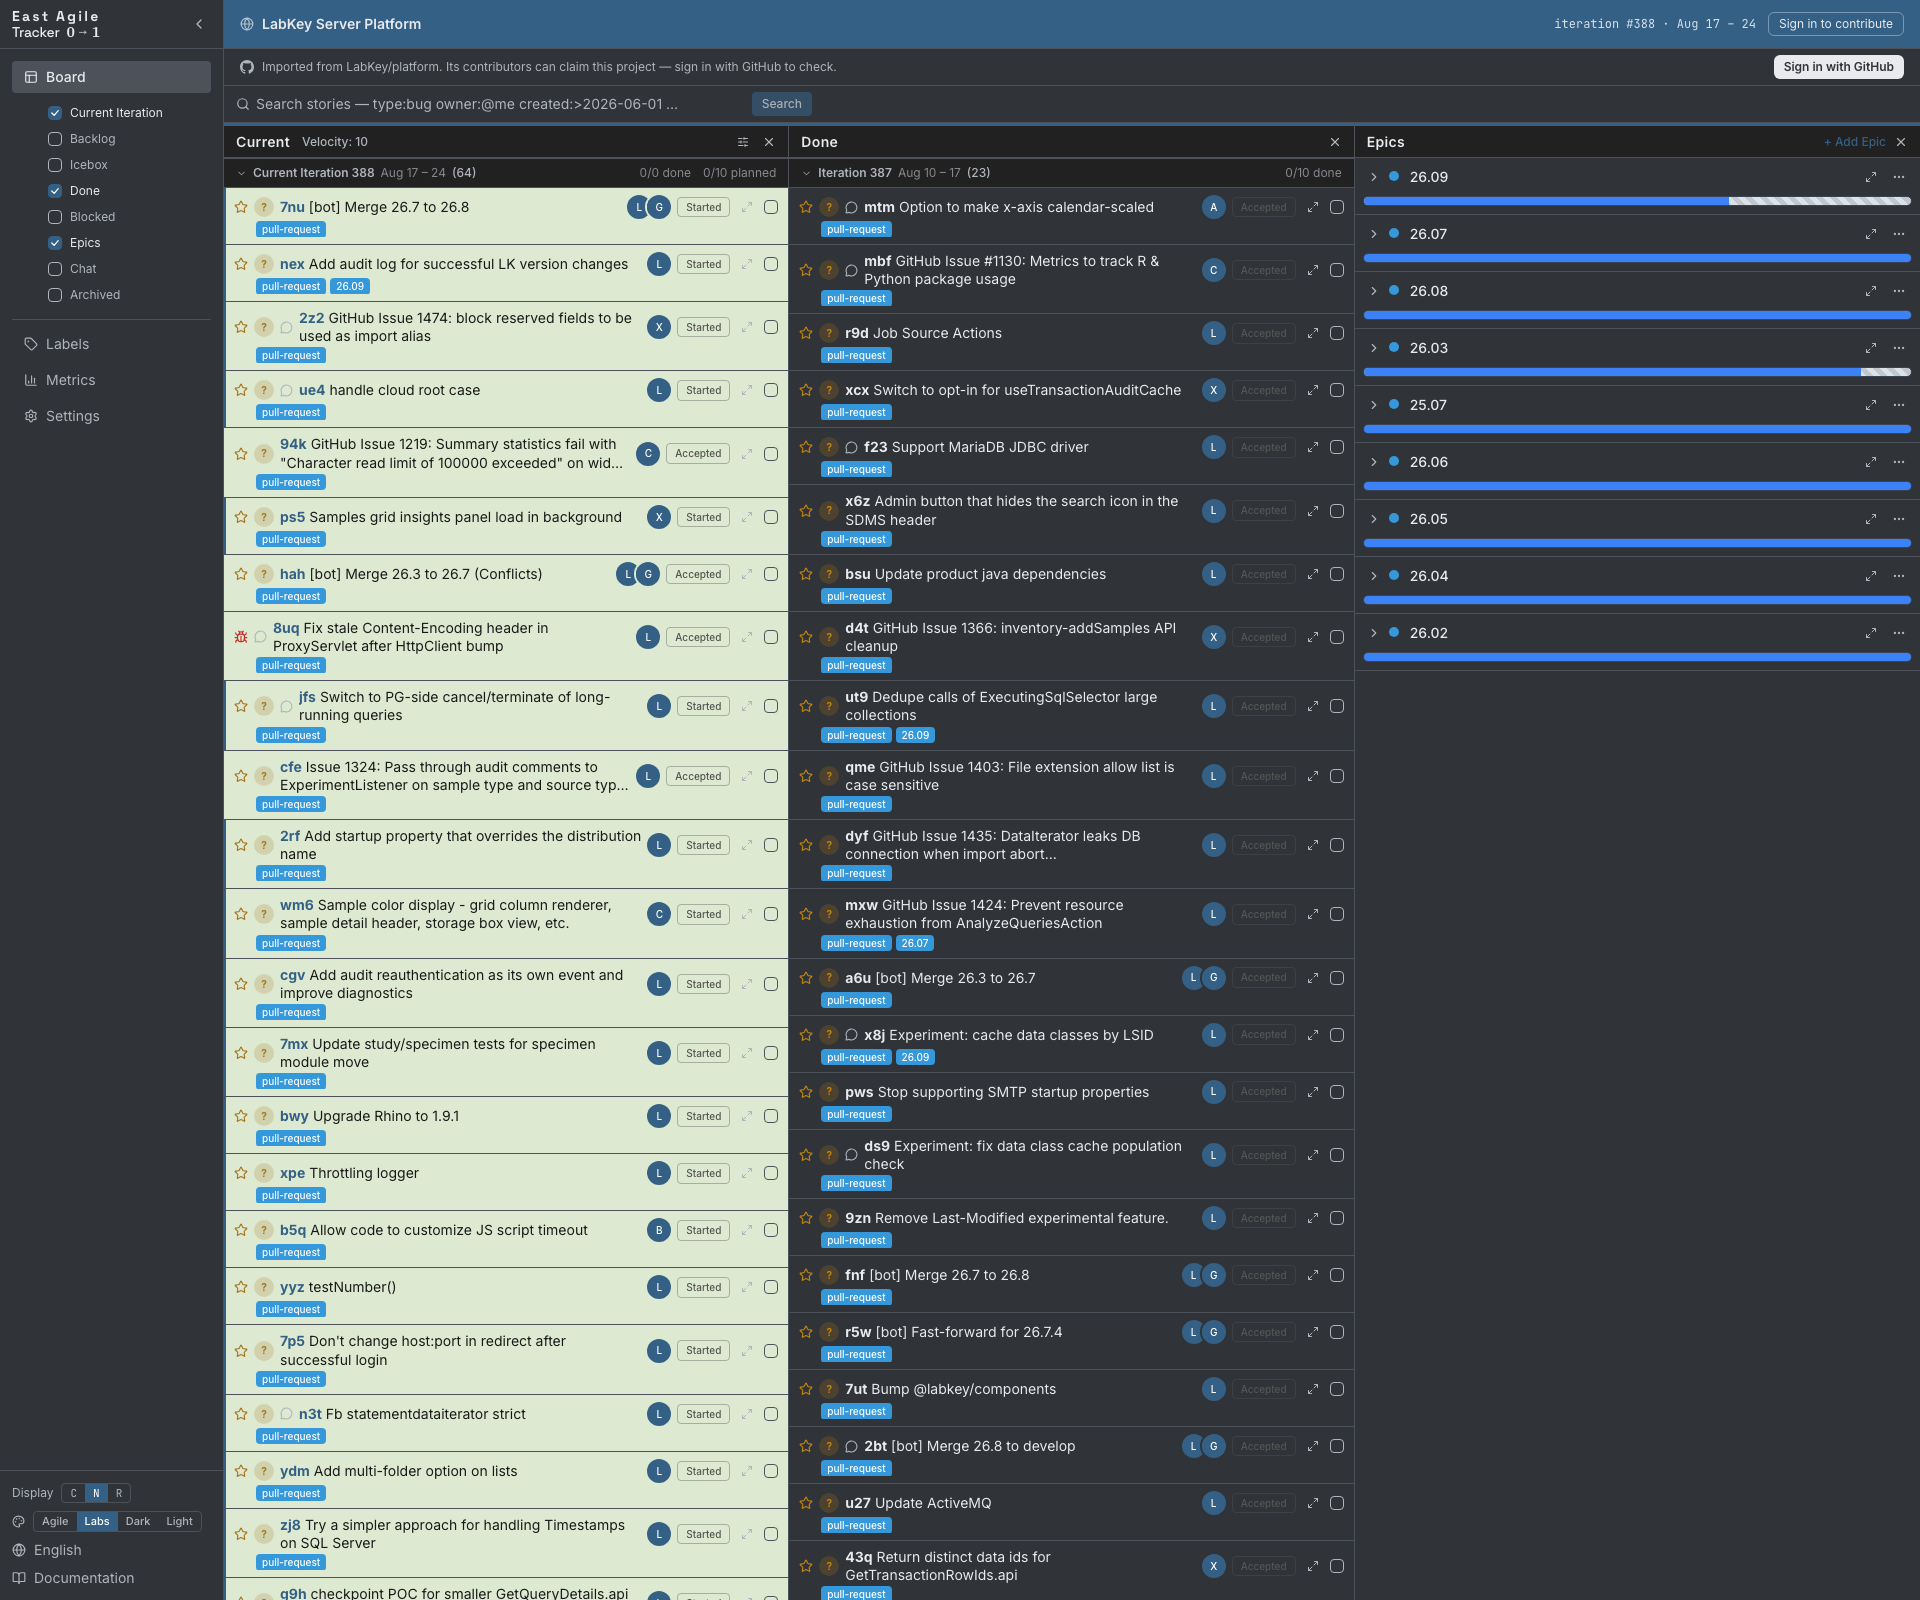Close the Current column

[x=769, y=142]
